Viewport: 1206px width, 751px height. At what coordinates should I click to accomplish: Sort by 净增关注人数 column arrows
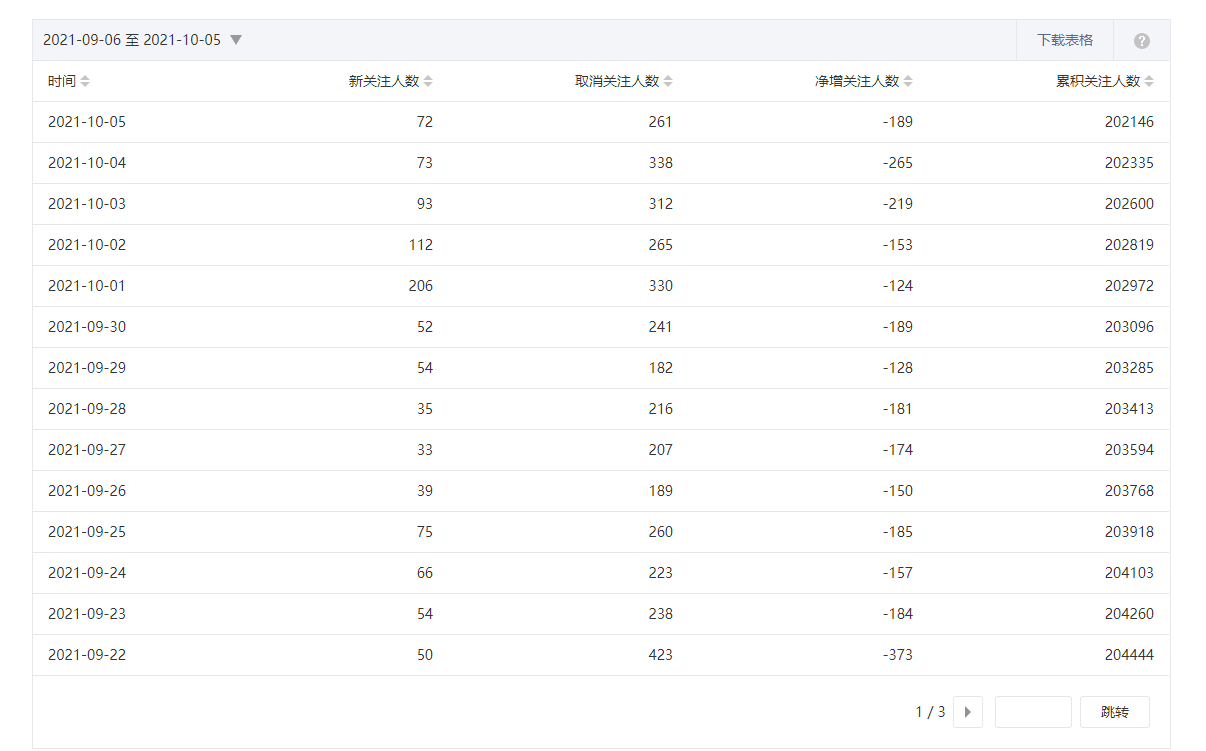(908, 82)
